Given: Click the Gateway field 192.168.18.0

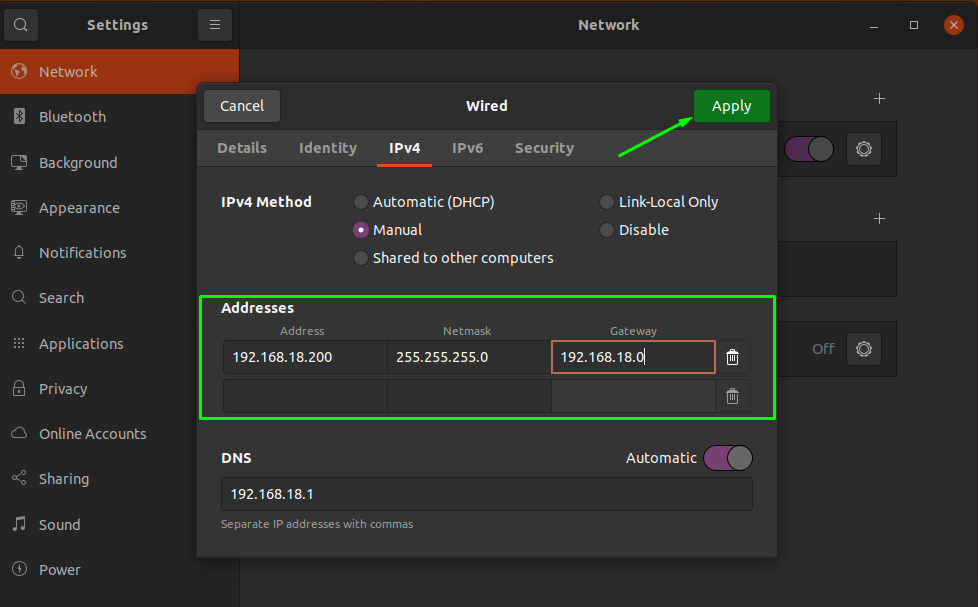Looking at the screenshot, I should pyautogui.click(x=633, y=357).
